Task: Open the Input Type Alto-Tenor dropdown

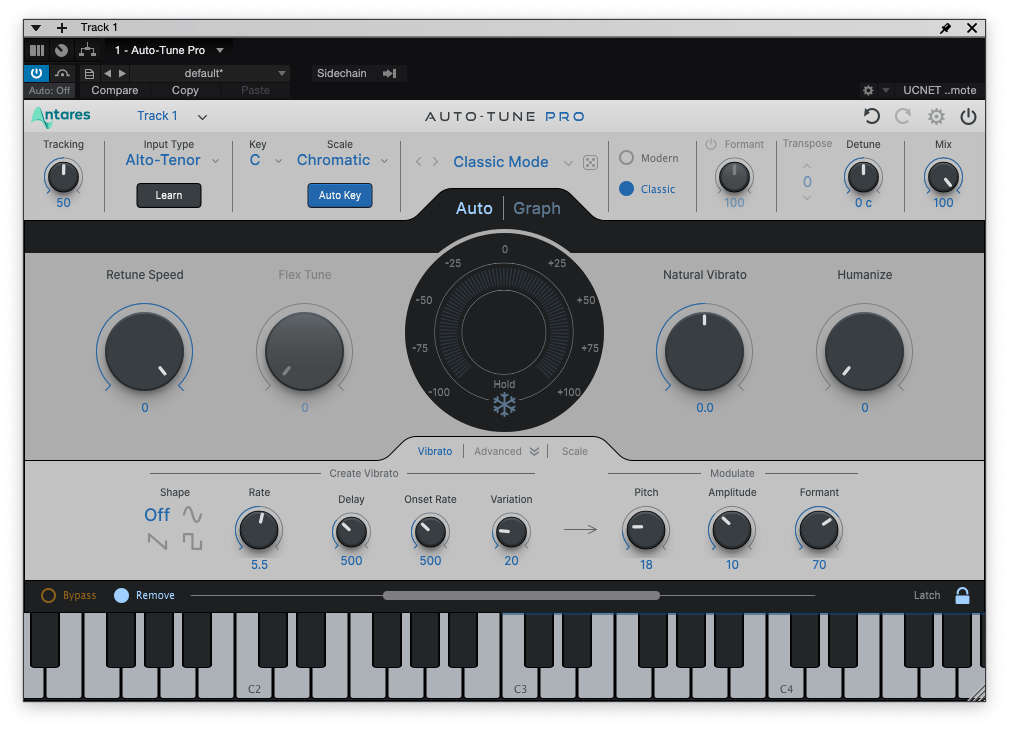Action: pos(172,160)
